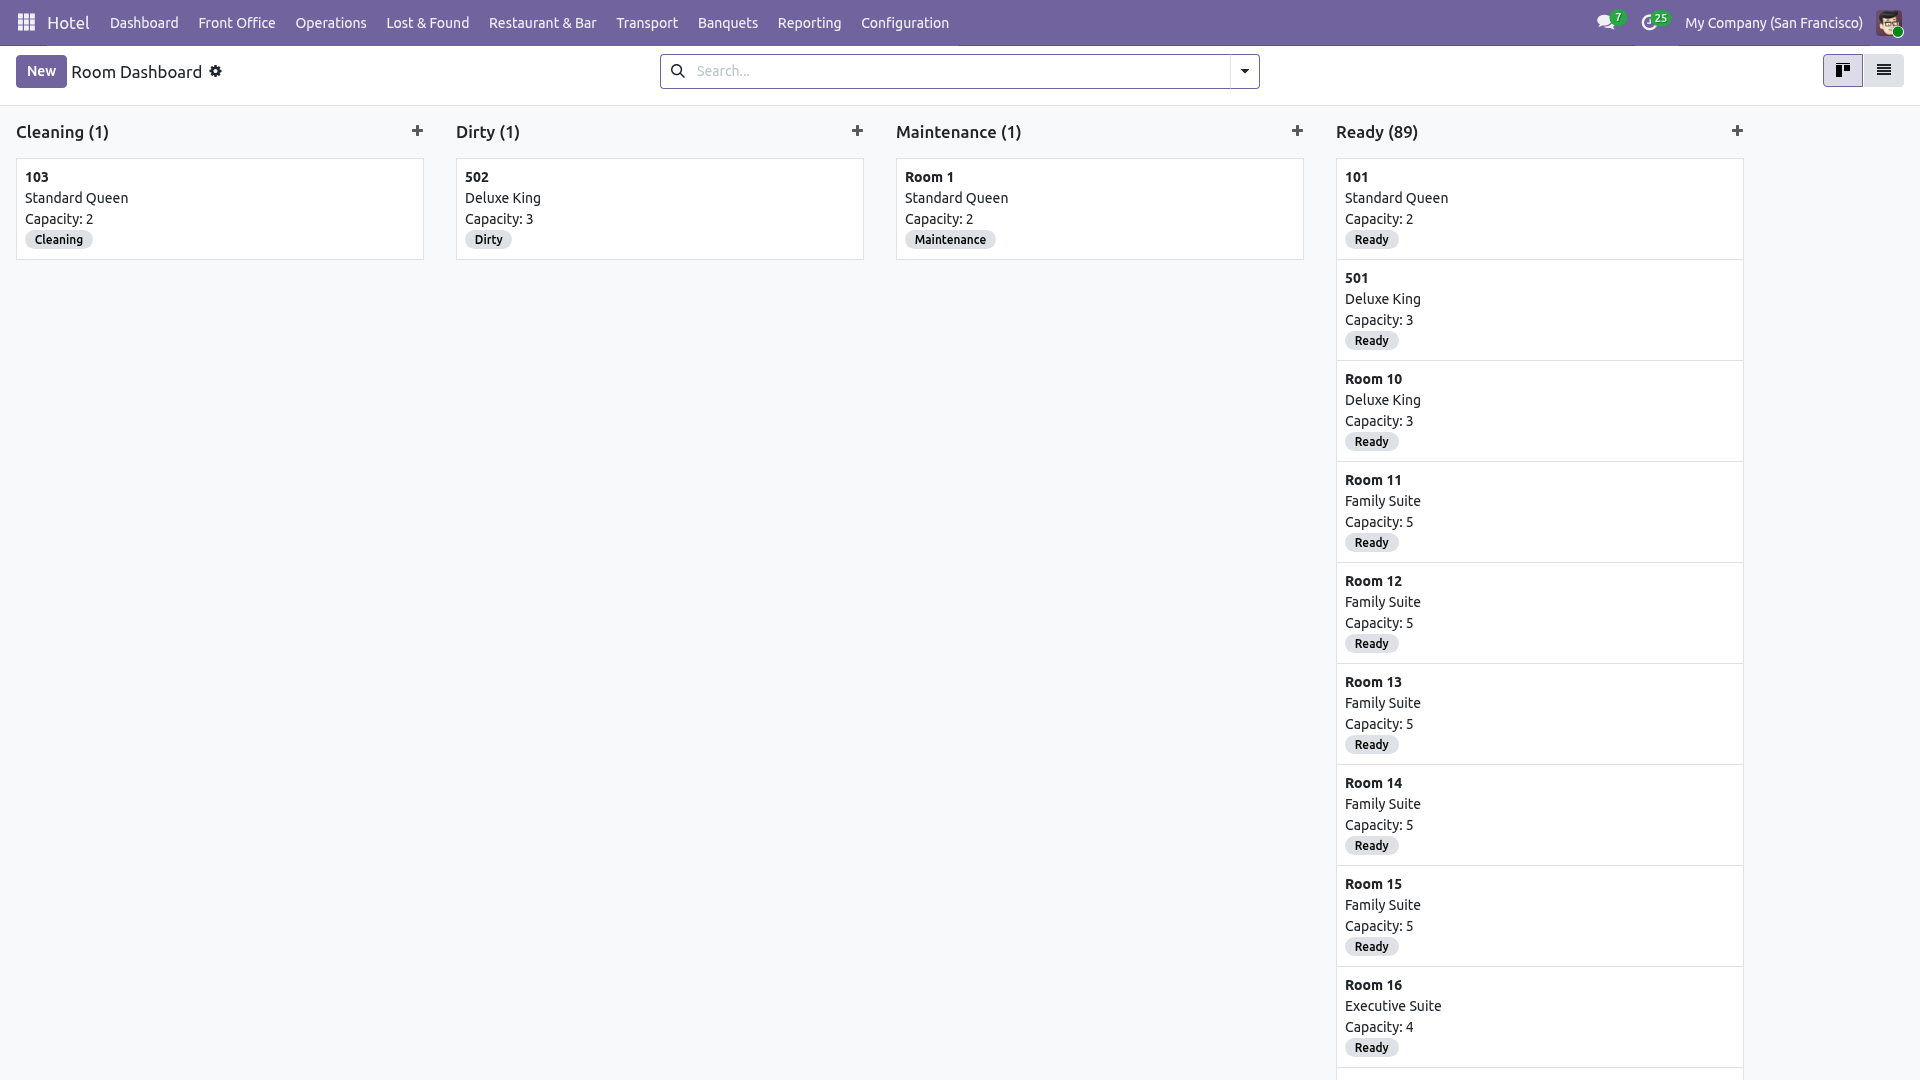Click the Cleaning (1) column header

(62, 132)
